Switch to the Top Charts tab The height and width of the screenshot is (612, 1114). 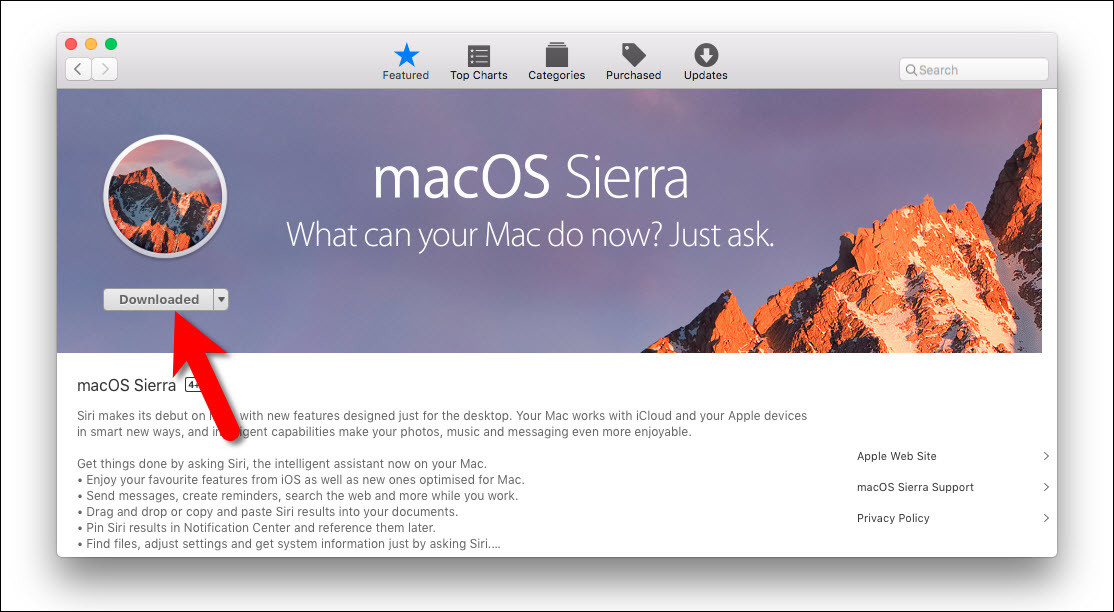[478, 63]
